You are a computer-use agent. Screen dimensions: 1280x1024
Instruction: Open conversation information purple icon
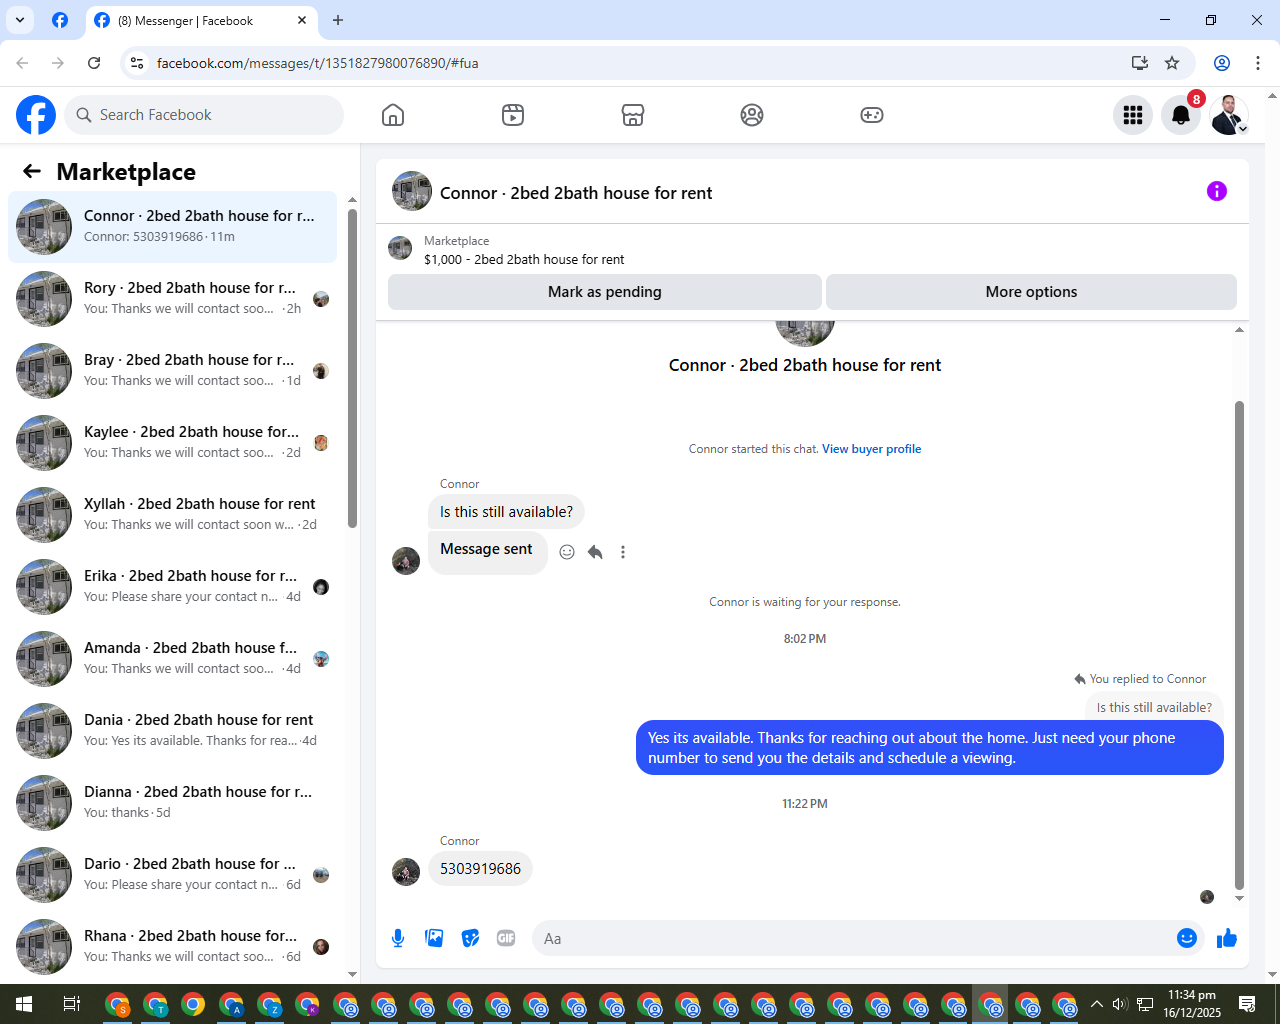(x=1217, y=191)
